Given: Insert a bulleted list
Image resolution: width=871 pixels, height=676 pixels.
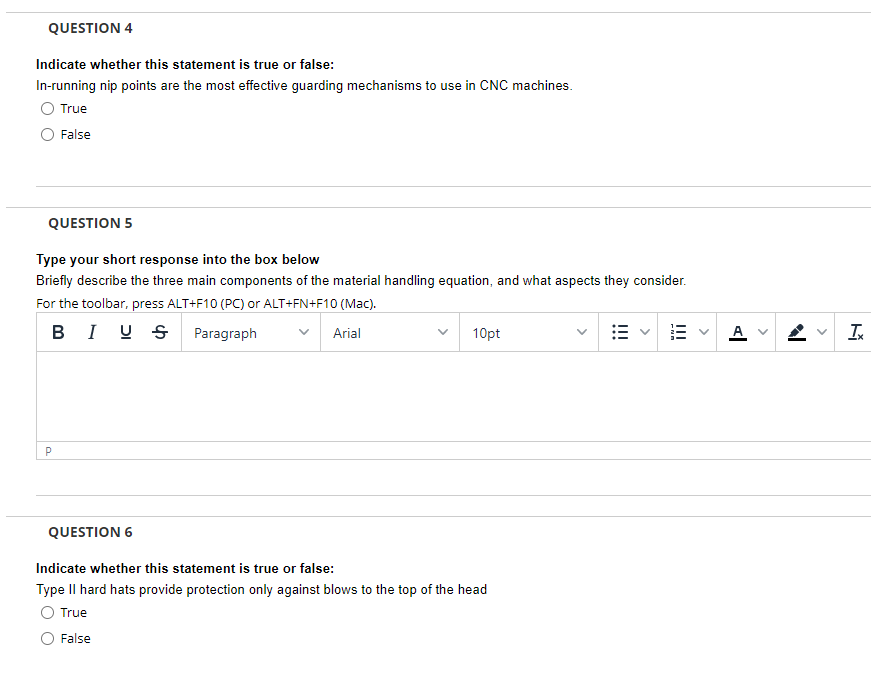Looking at the screenshot, I should pos(620,332).
